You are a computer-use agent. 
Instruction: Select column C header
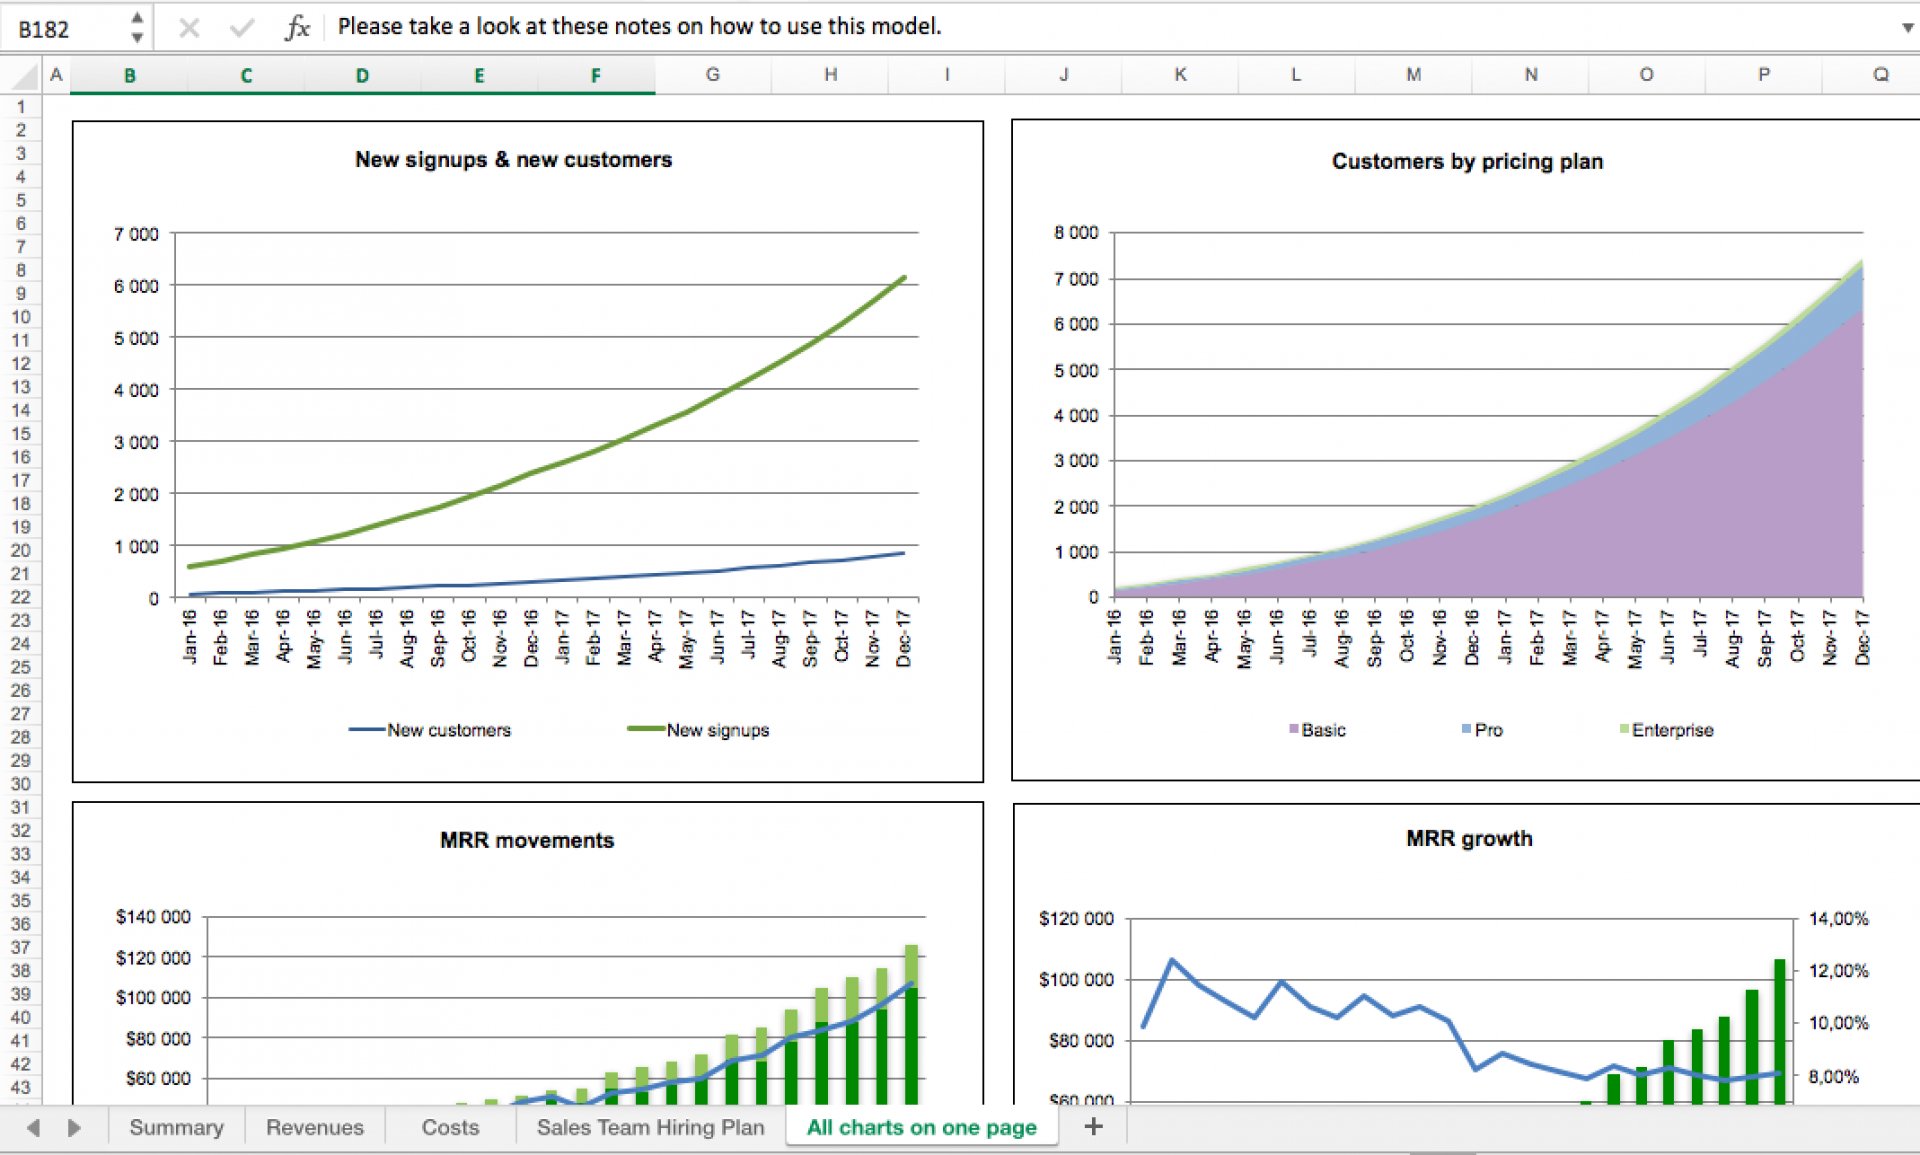click(x=246, y=75)
